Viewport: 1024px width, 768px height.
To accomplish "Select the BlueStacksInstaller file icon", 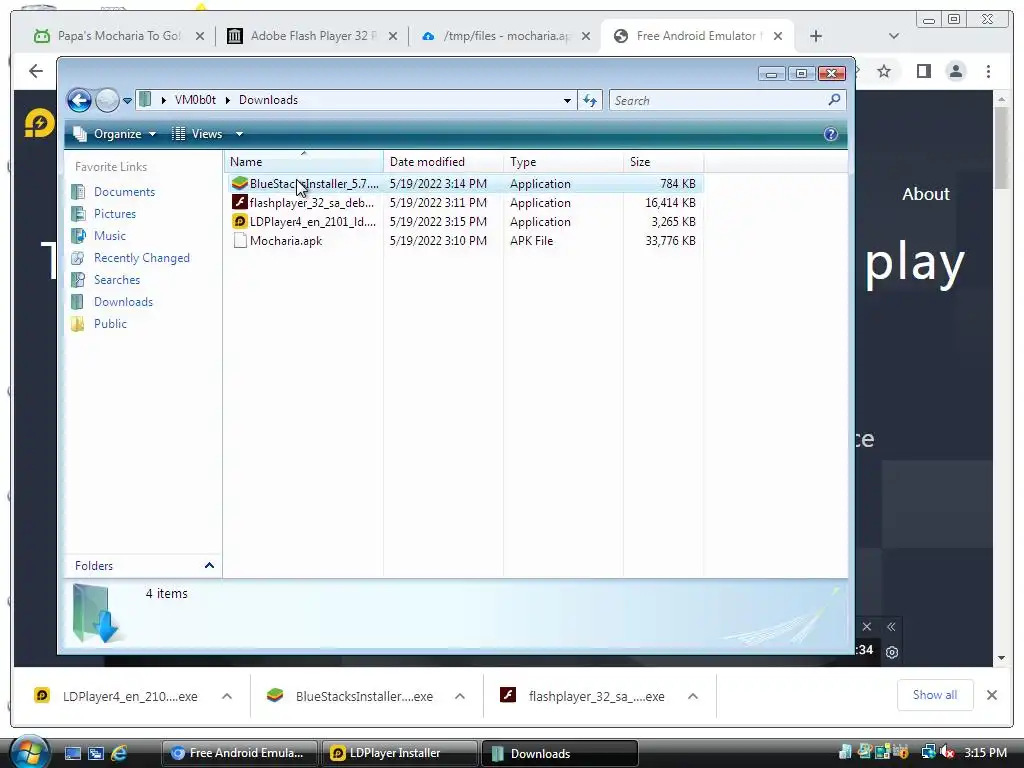I will pyautogui.click(x=240, y=184).
